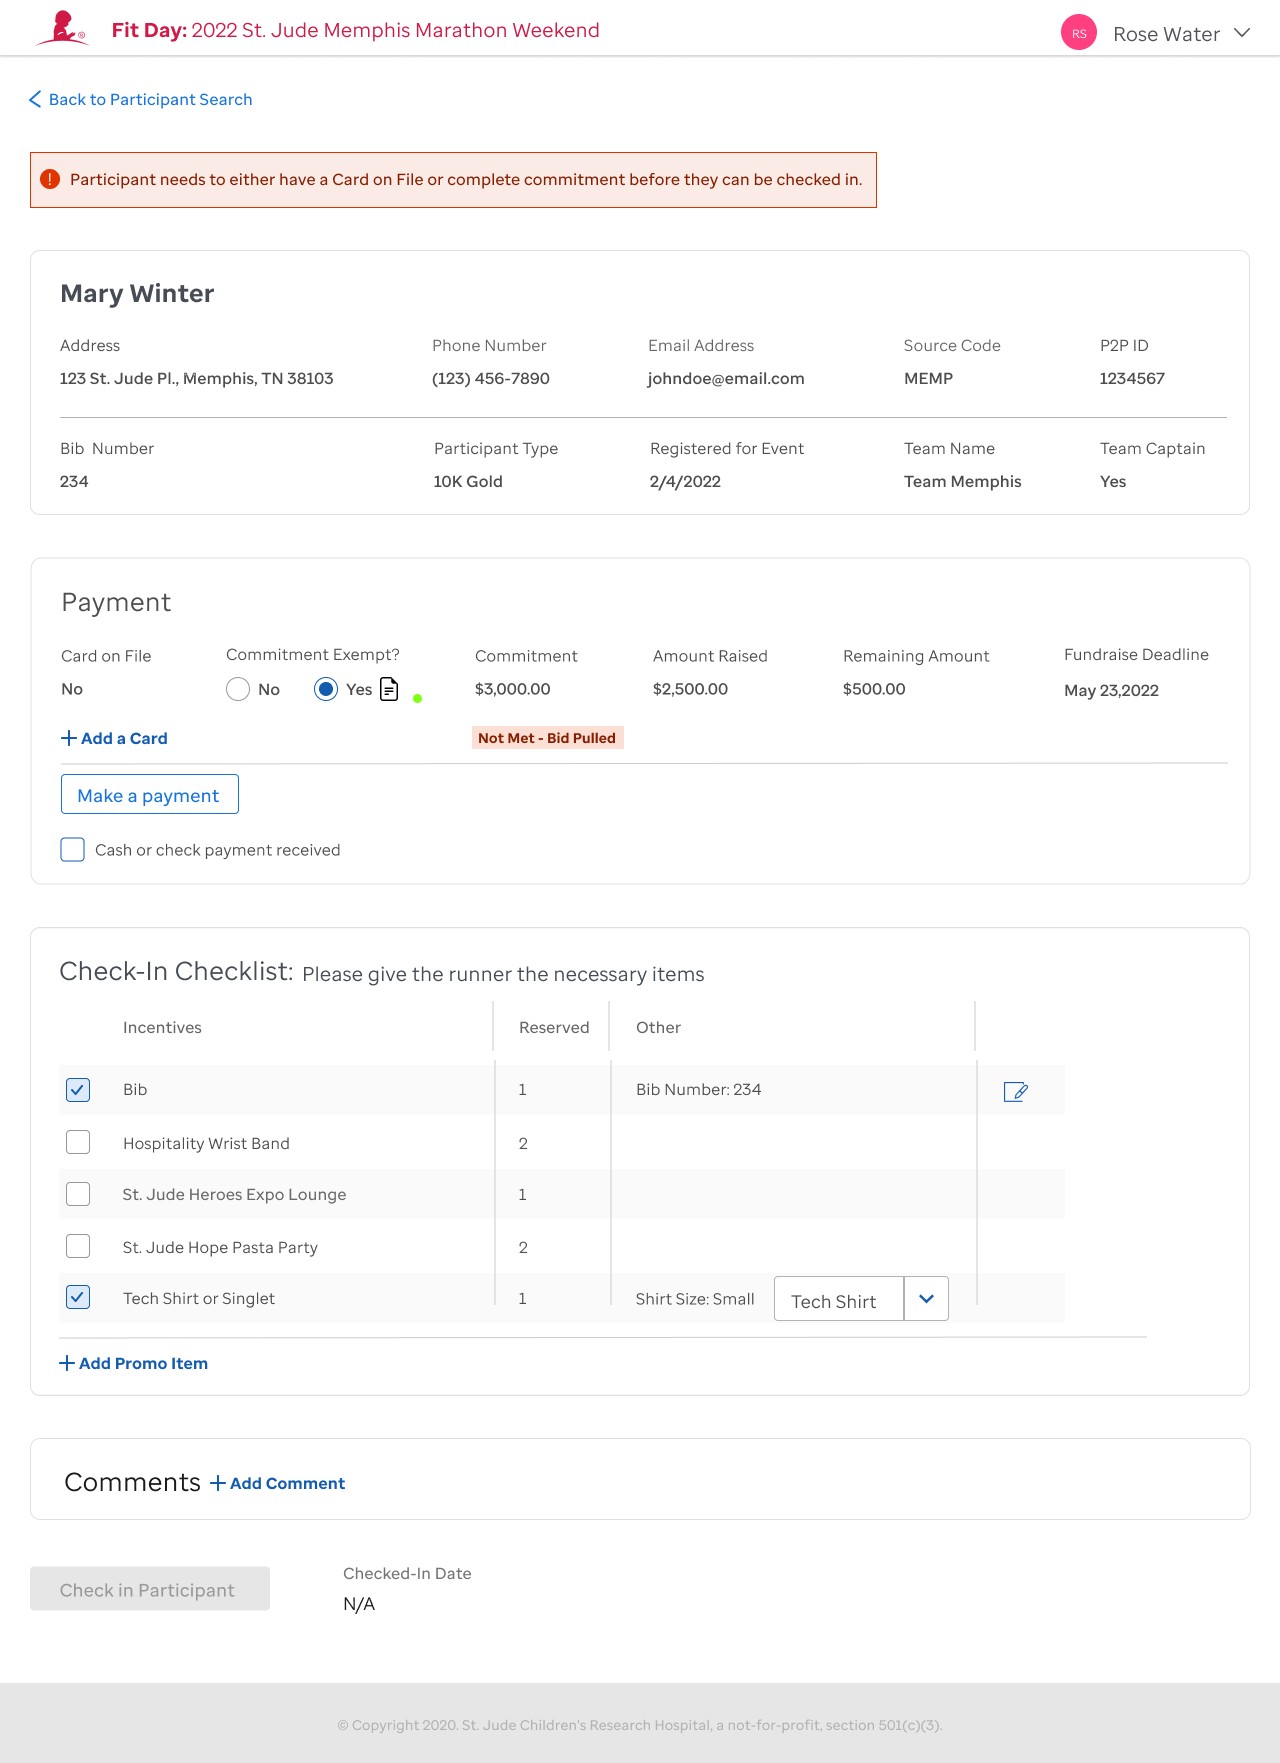Image resolution: width=1280 pixels, height=1763 pixels.
Task: Select the Yes commitment exempt radio
Action: (x=326, y=689)
